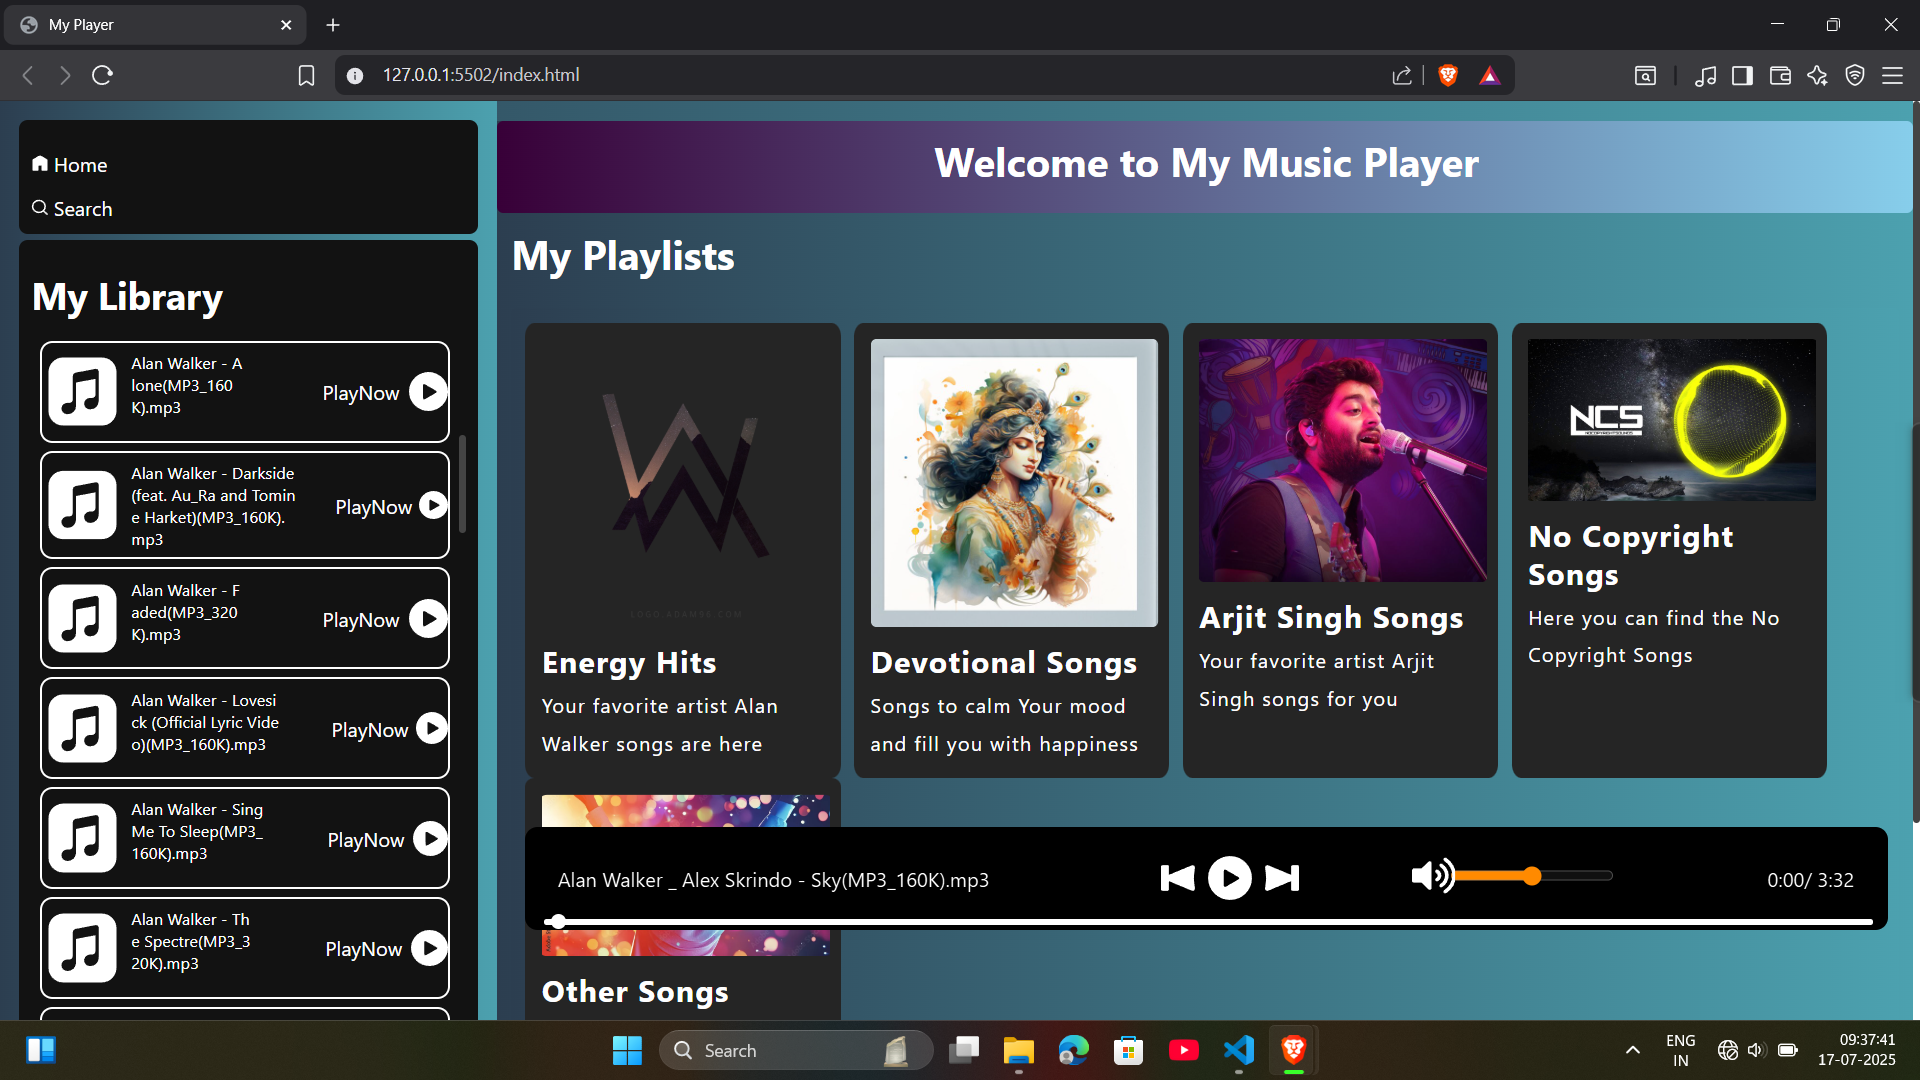Show hidden system tray icons chevron

tap(1632, 1050)
